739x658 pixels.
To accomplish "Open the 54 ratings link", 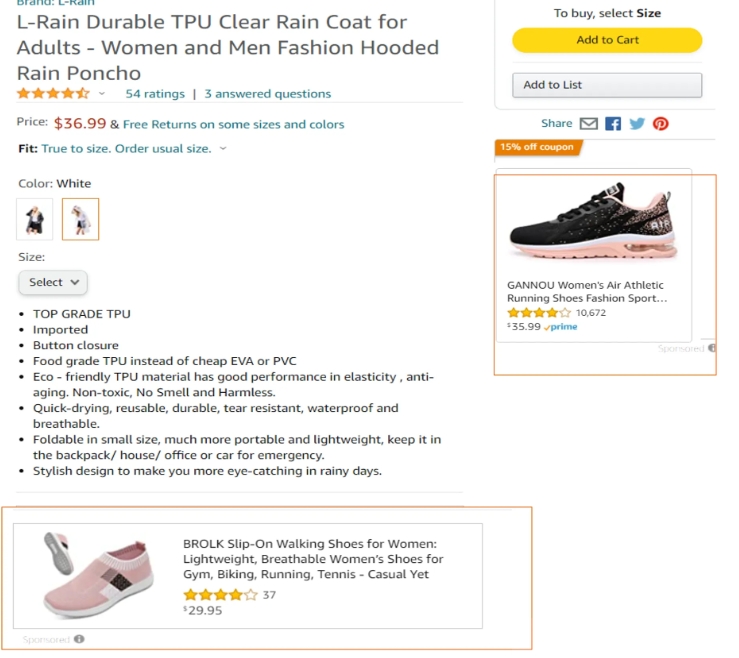I will pyautogui.click(x=155, y=94).
